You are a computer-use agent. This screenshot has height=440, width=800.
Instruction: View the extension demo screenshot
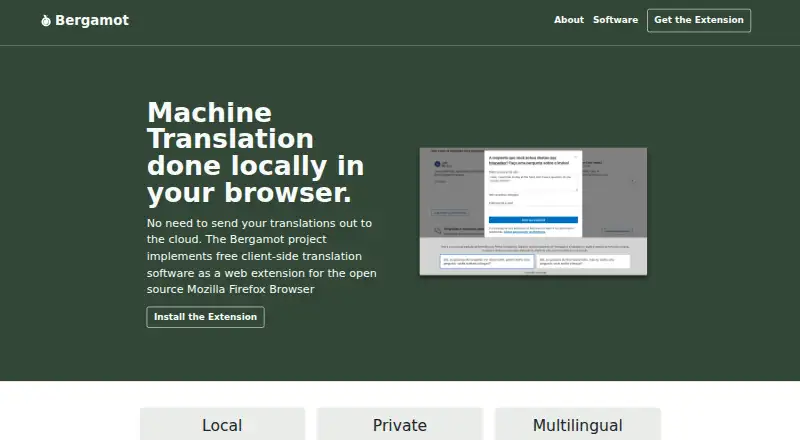click(533, 211)
